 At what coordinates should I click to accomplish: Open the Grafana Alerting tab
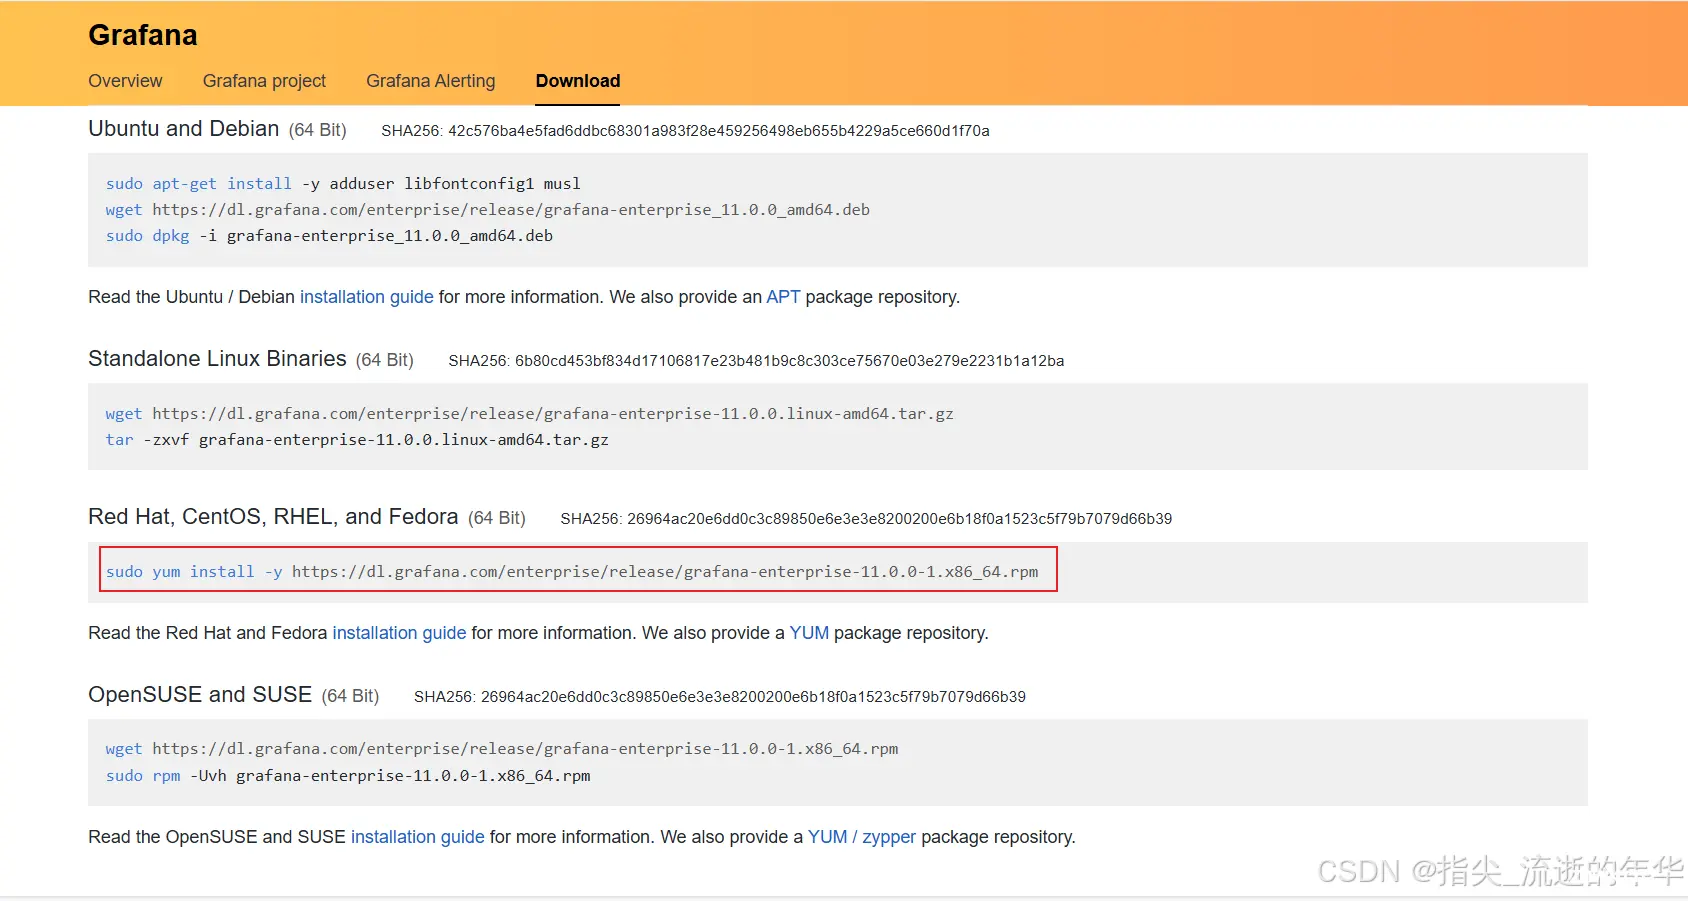430,81
